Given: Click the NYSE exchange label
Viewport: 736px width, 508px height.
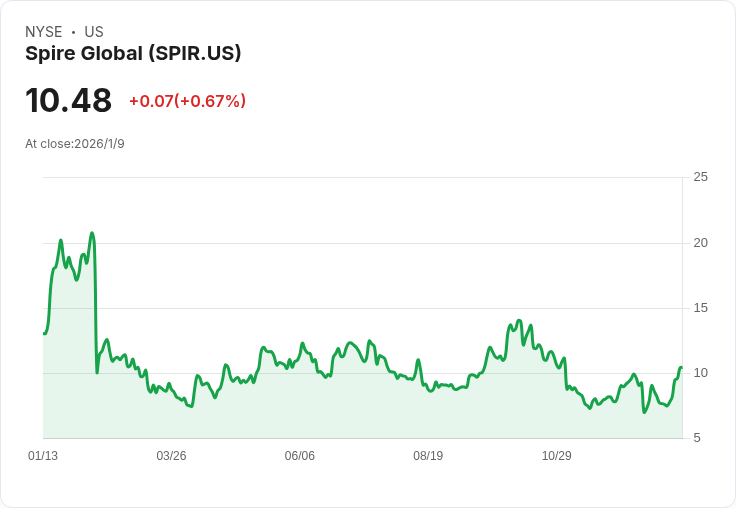Looking at the screenshot, I should coord(44,32).
